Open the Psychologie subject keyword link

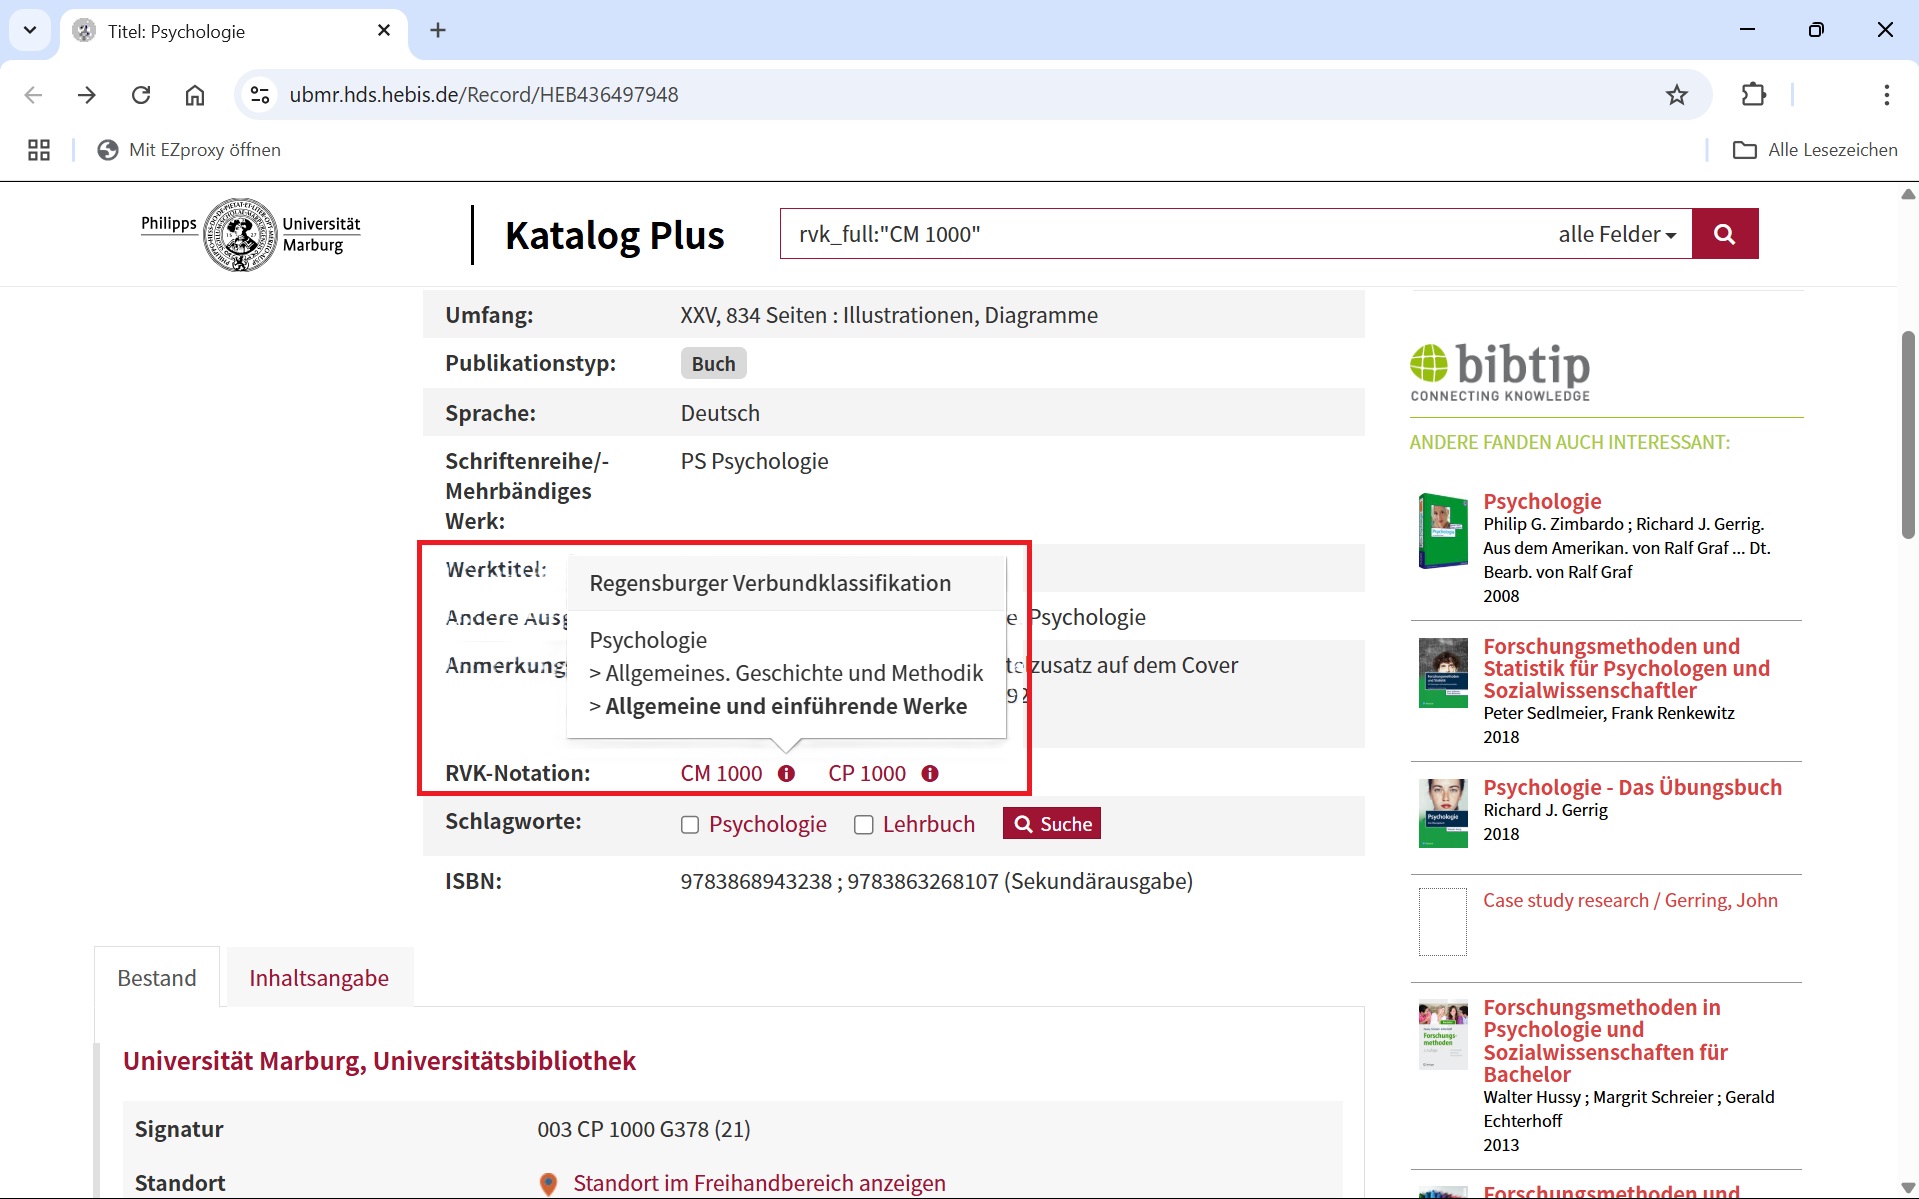pos(768,825)
